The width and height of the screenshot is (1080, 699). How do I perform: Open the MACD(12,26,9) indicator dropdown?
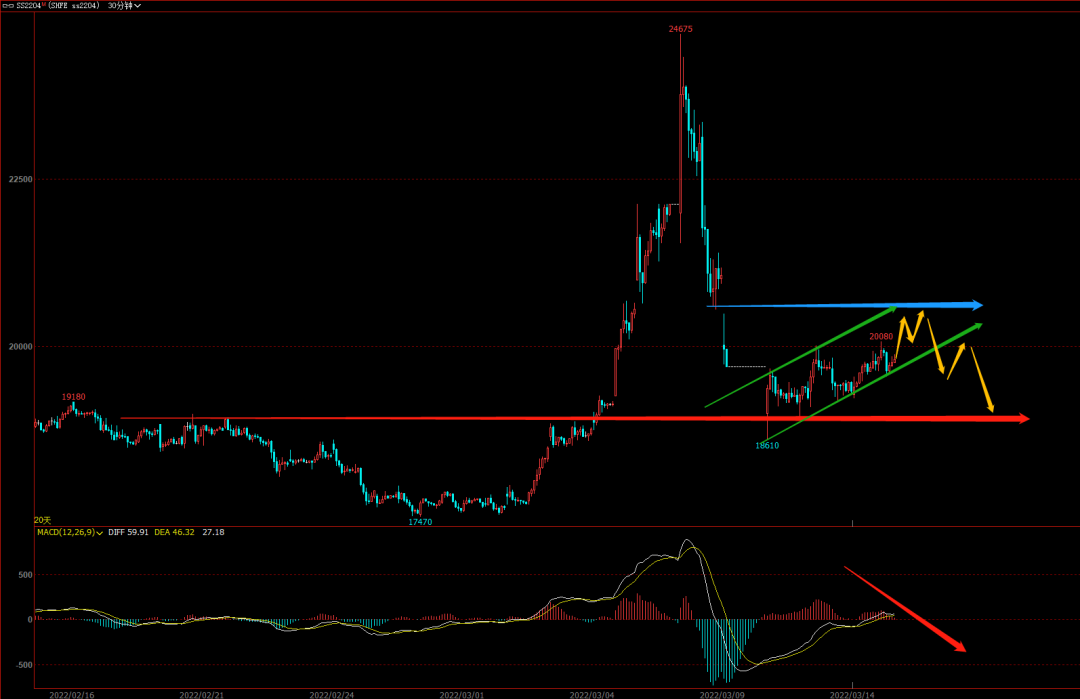pos(70,532)
